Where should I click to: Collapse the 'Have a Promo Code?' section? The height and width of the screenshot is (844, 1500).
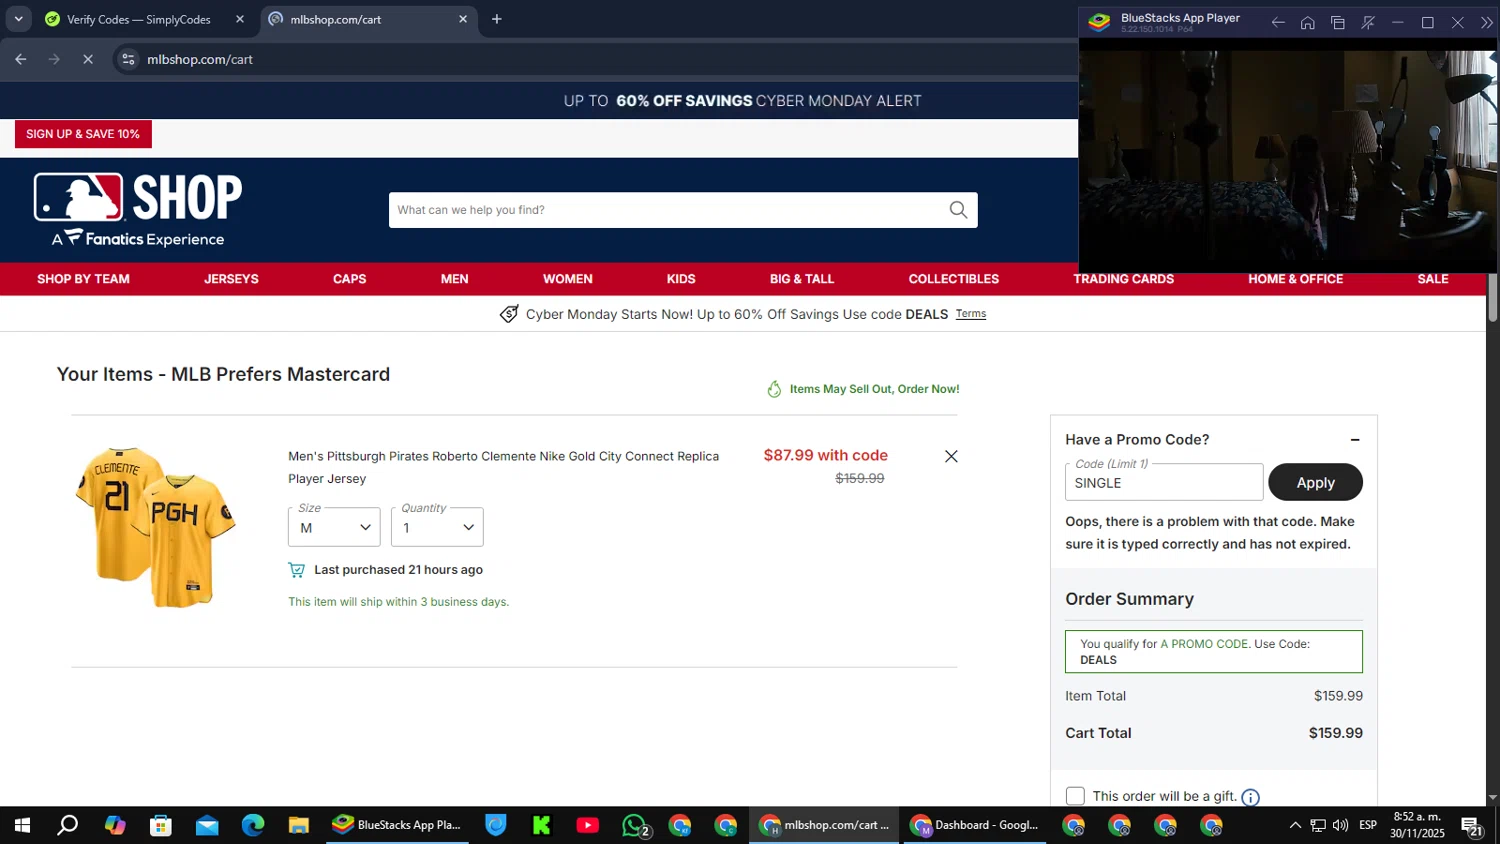click(x=1355, y=440)
